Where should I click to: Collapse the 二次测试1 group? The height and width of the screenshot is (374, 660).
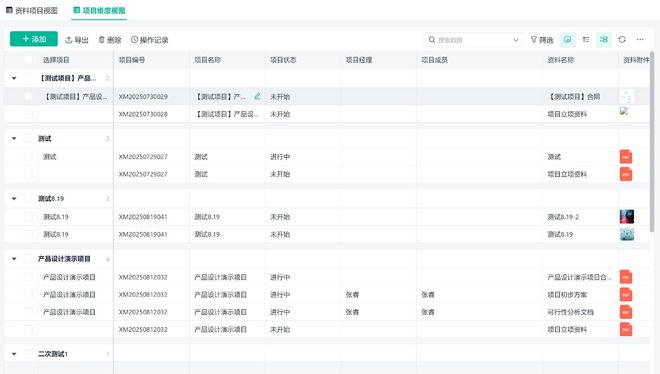click(x=14, y=354)
